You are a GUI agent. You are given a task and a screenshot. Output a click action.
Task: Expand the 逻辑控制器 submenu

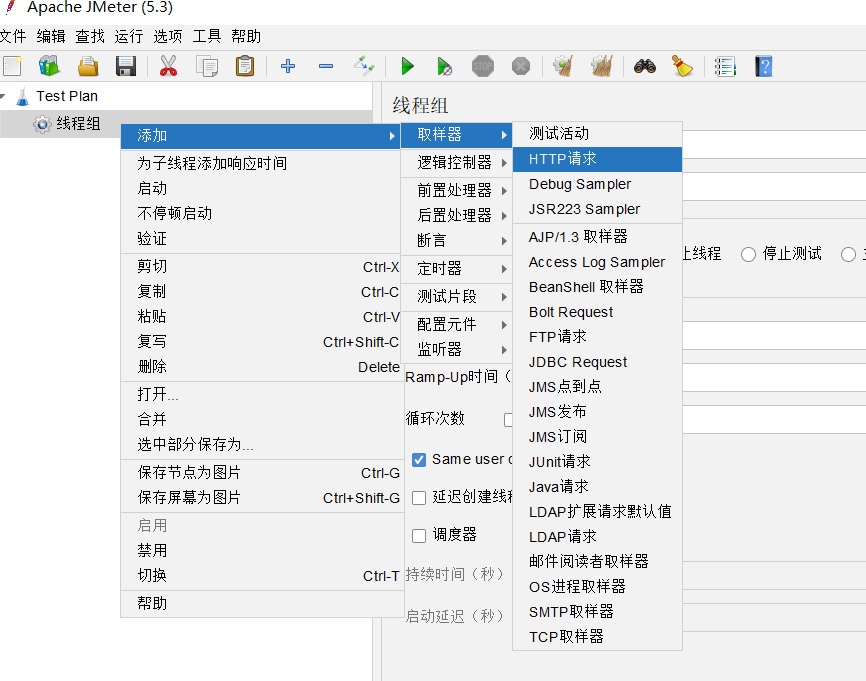457,162
